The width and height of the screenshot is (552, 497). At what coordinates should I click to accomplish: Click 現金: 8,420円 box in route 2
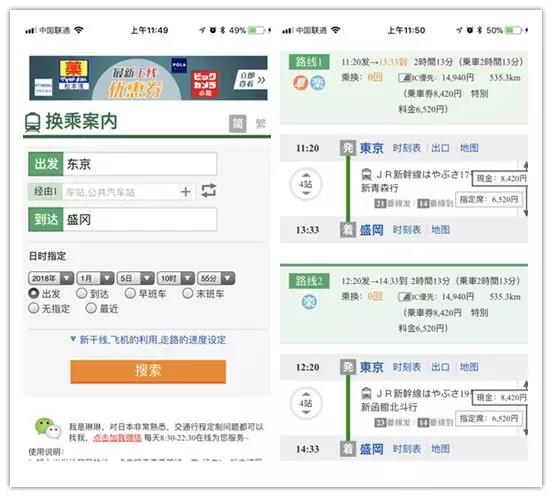500,397
